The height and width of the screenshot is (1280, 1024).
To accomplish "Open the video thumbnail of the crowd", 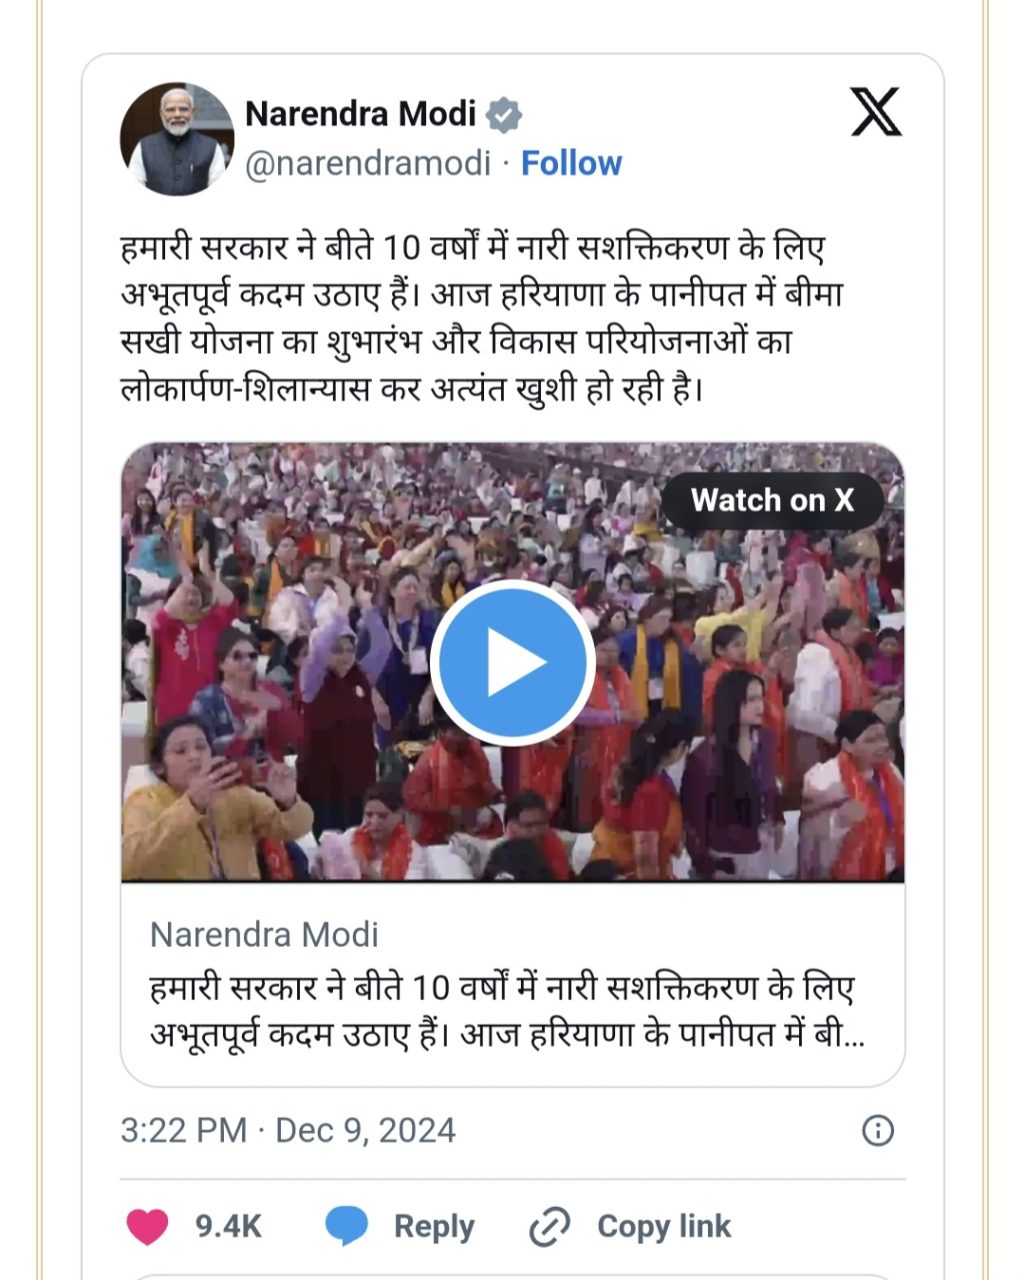I will (513, 662).
